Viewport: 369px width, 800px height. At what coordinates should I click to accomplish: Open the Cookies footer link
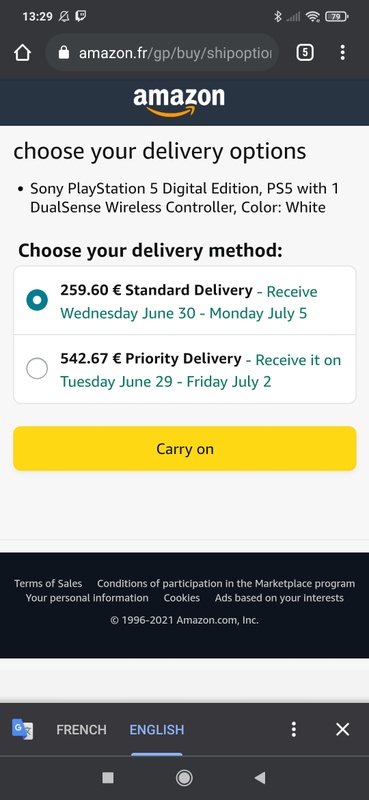click(182, 597)
